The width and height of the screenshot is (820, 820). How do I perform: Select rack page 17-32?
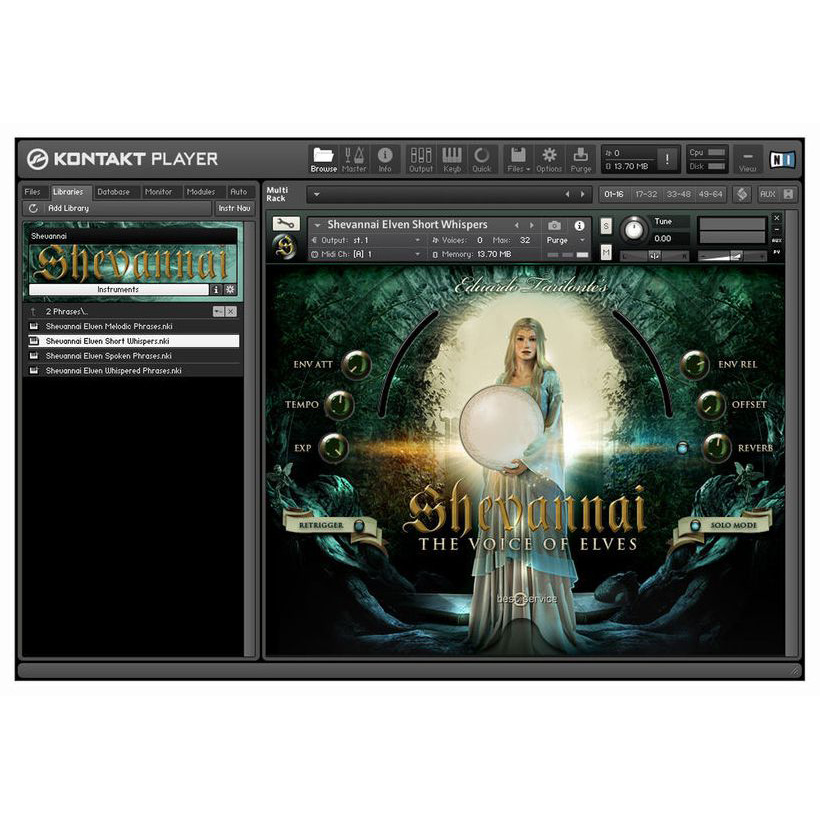[x=646, y=194]
